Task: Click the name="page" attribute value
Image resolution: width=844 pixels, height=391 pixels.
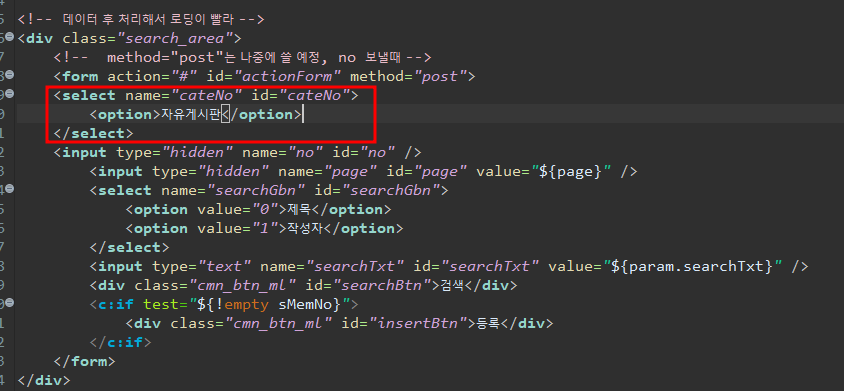Action: (350, 171)
